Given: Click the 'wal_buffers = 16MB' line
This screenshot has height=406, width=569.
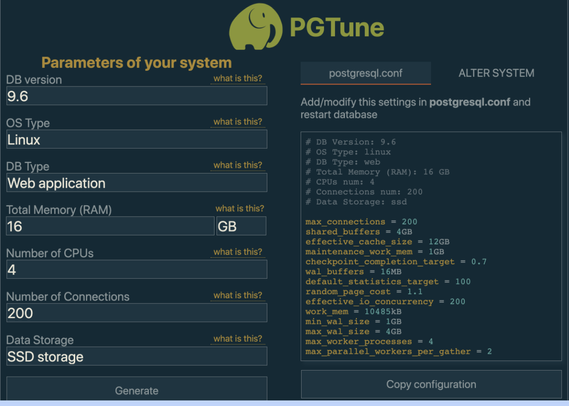Looking at the screenshot, I should coord(353,271).
